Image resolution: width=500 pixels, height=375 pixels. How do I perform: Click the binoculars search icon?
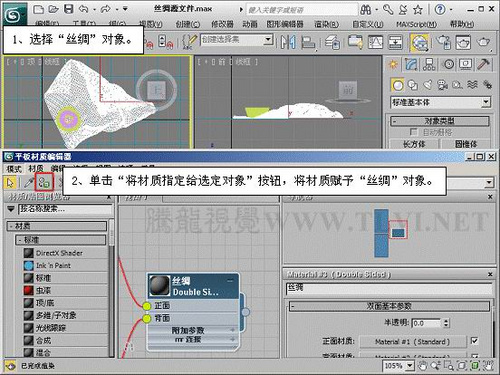point(366,10)
